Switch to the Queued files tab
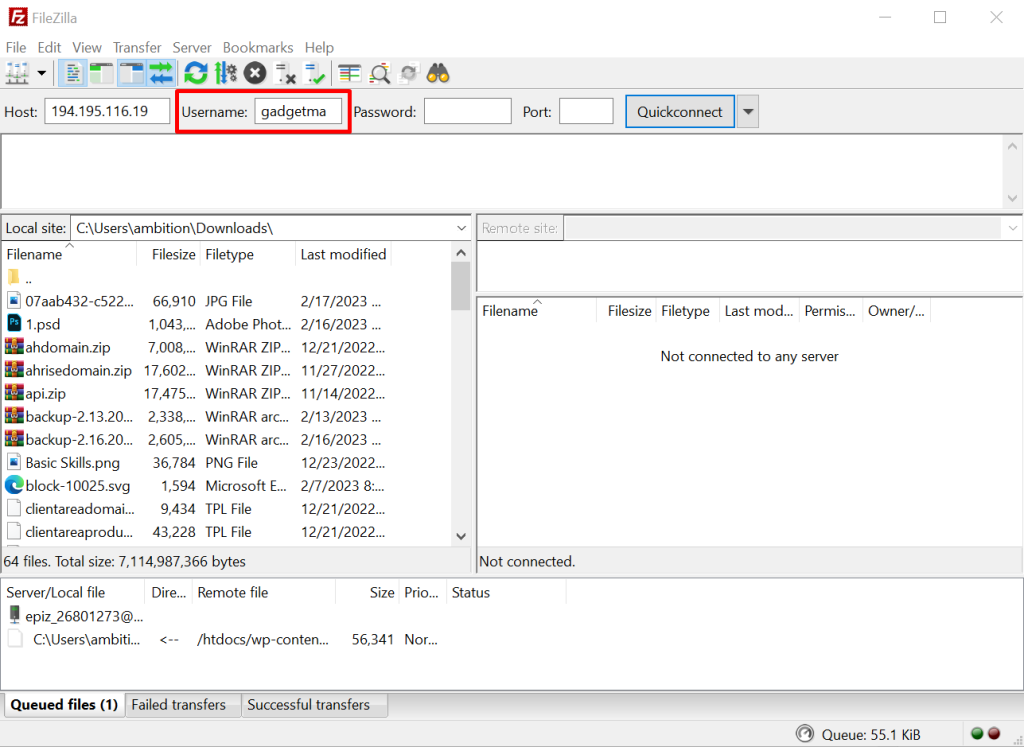 (64, 705)
